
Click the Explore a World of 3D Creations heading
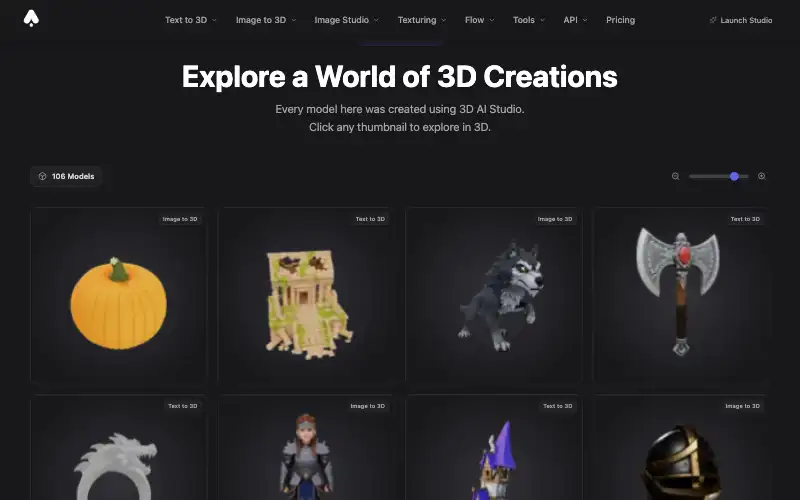tap(399, 77)
